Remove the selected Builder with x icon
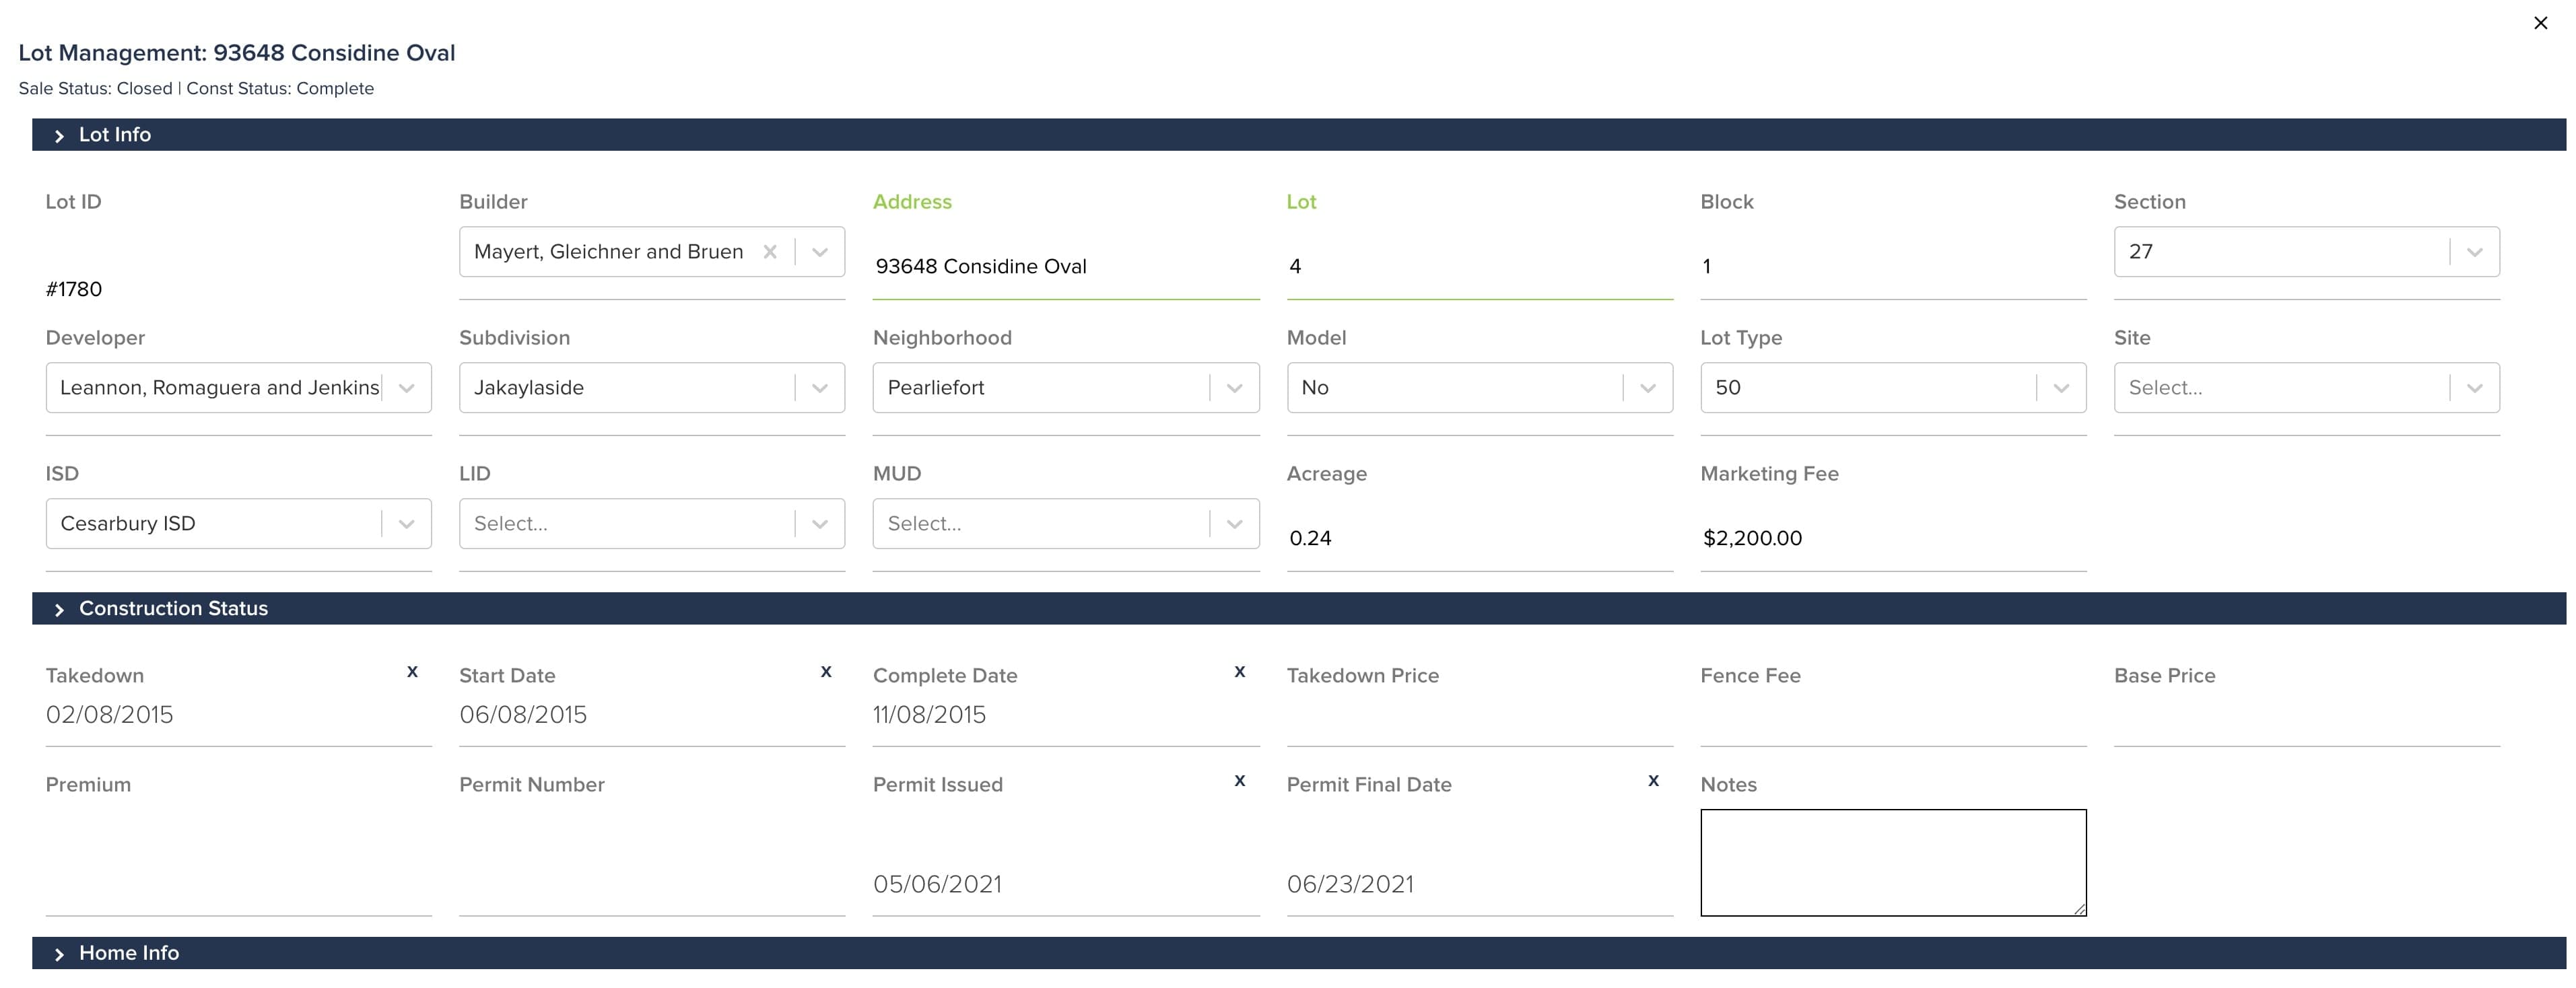This screenshot has height=988, width=2576. pyautogui.click(x=770, y=252)
